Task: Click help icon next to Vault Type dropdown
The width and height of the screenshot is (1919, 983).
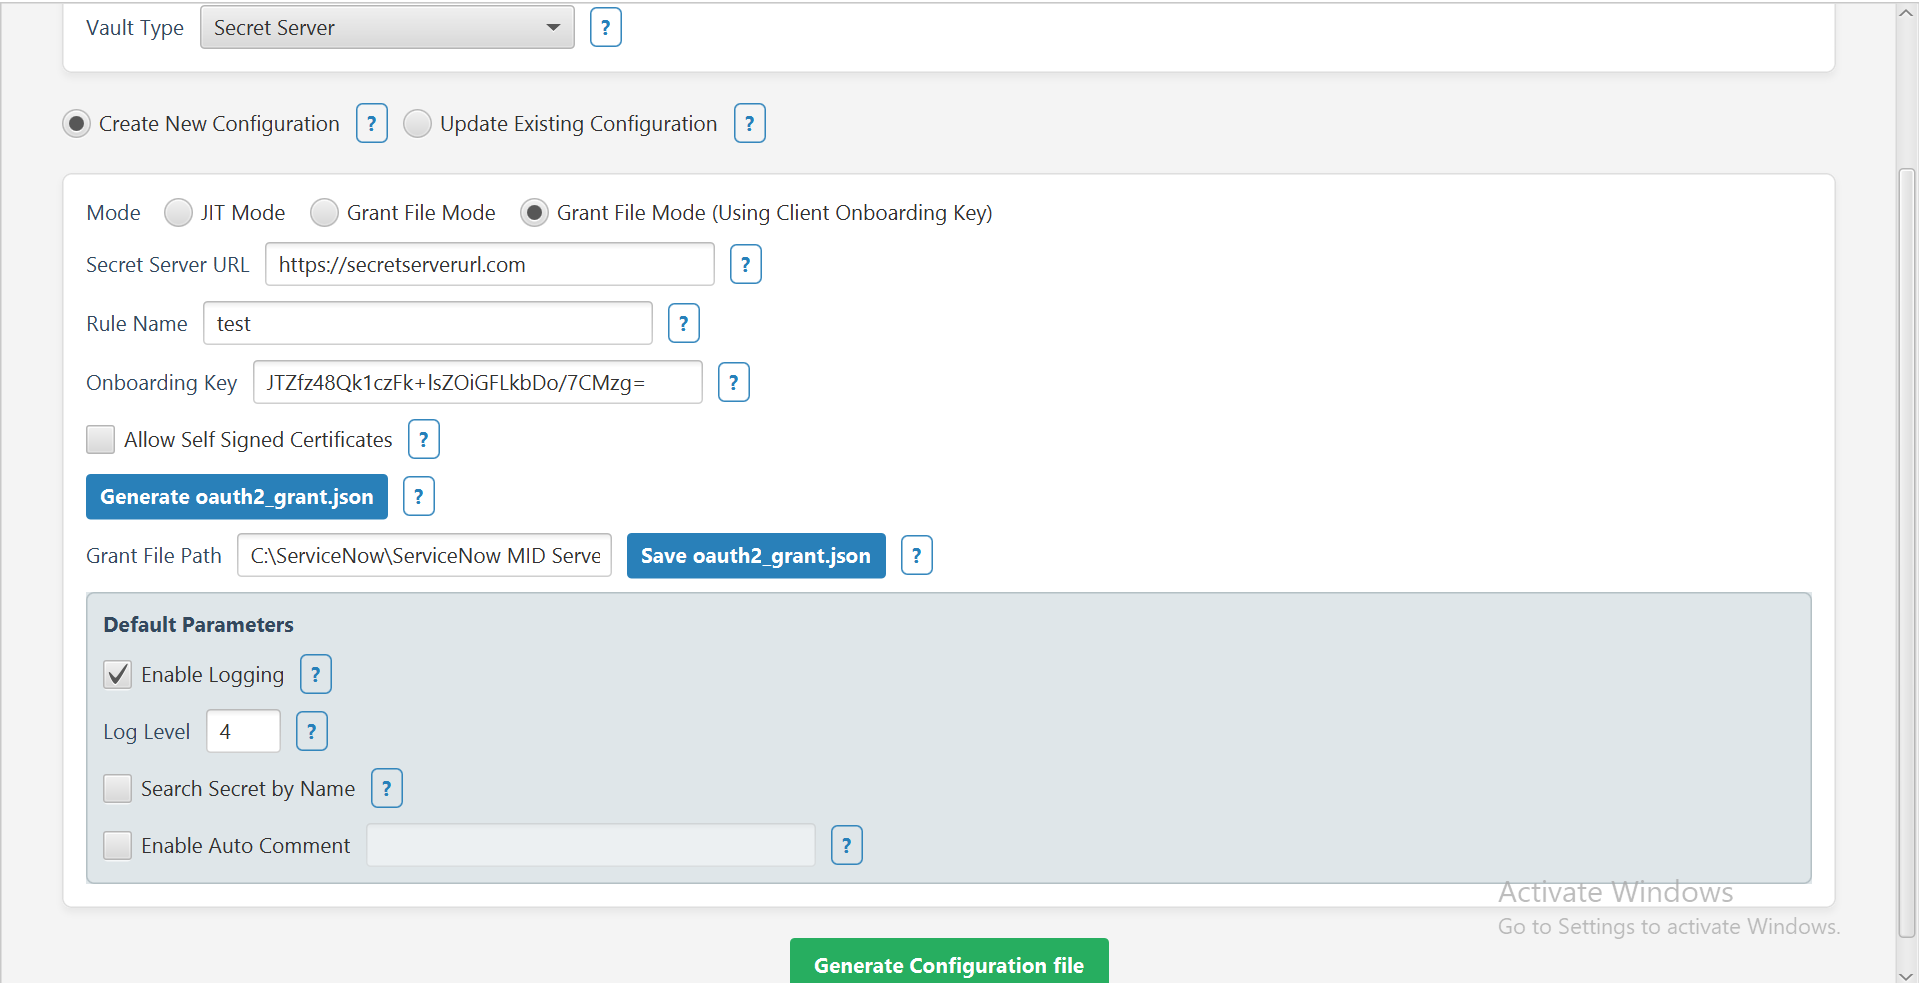Action: point(605,28)
